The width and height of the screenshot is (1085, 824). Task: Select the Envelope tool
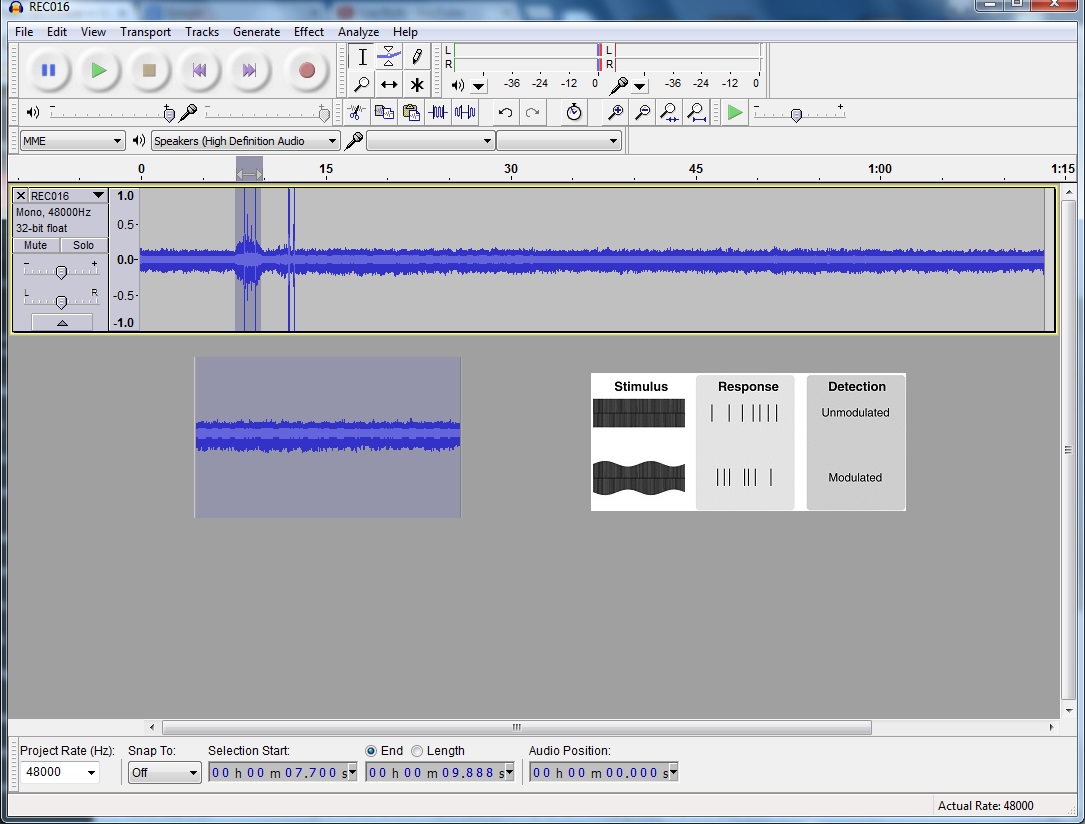pos(390,57)
